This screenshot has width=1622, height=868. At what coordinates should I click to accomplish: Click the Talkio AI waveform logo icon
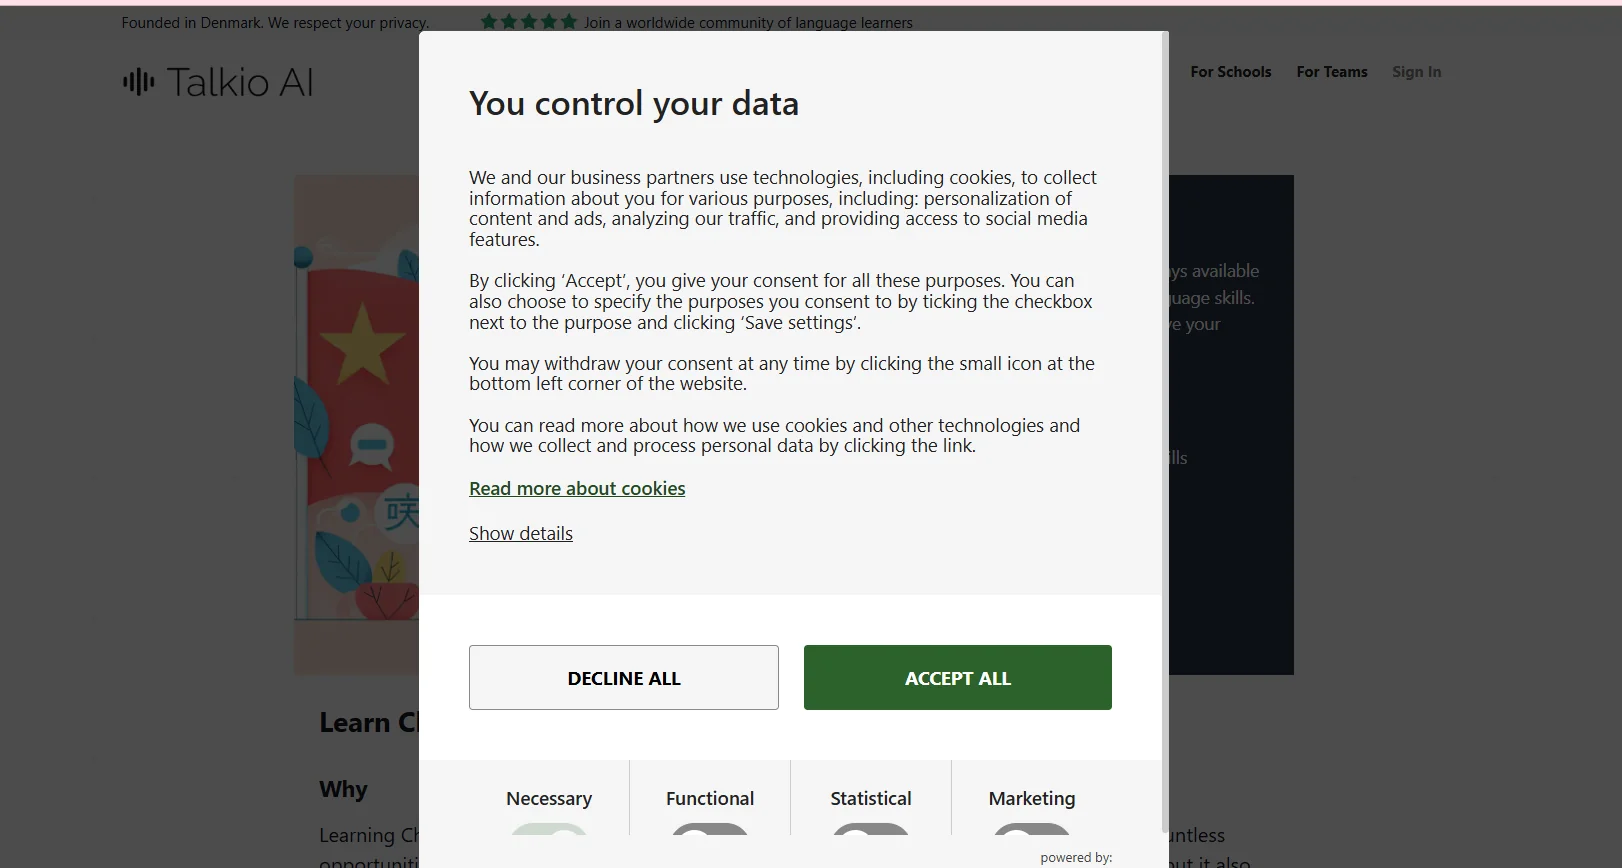point(139,82)
